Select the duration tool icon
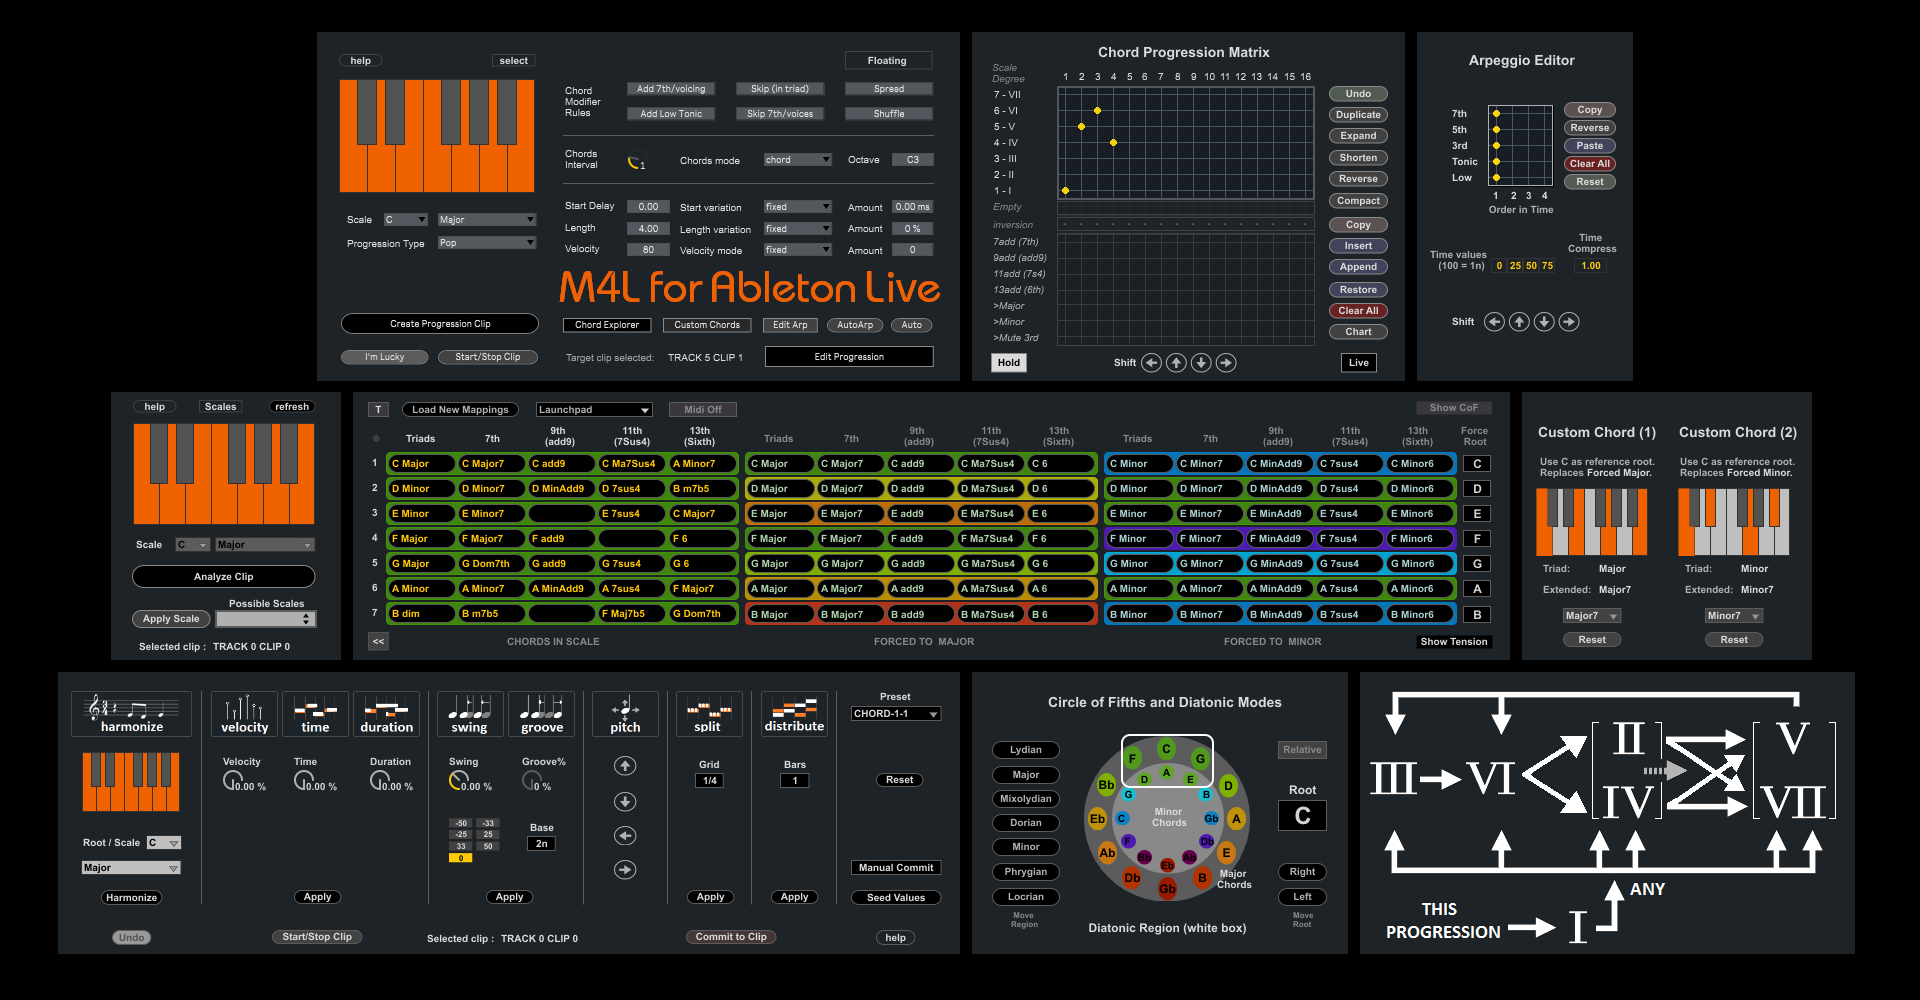 [386, 714]
